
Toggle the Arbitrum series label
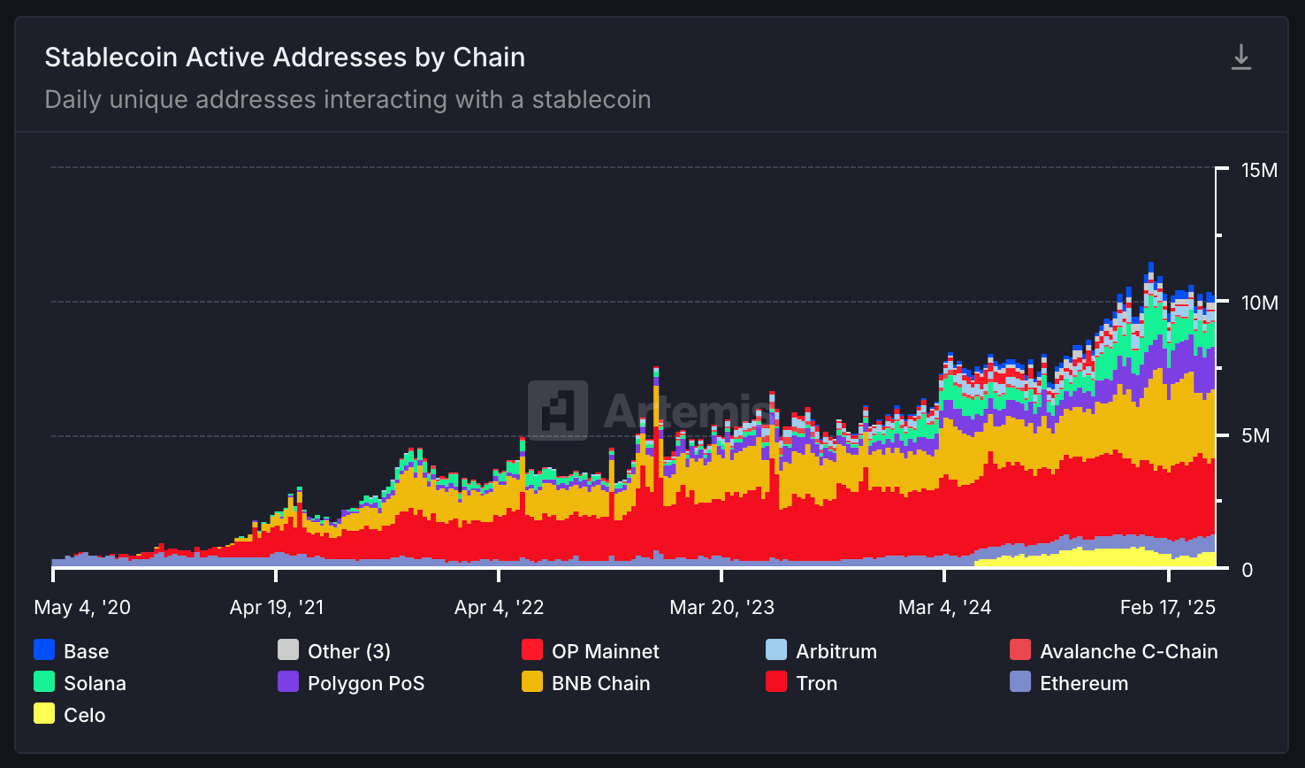click(x=836, y=652)
